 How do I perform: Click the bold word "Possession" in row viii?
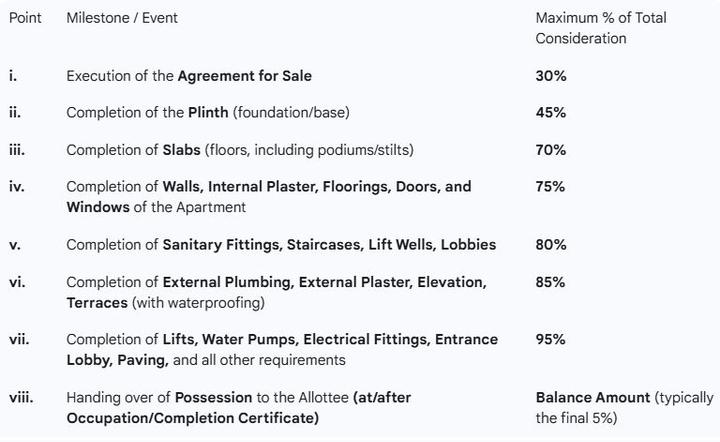click(x=213, y=398)
